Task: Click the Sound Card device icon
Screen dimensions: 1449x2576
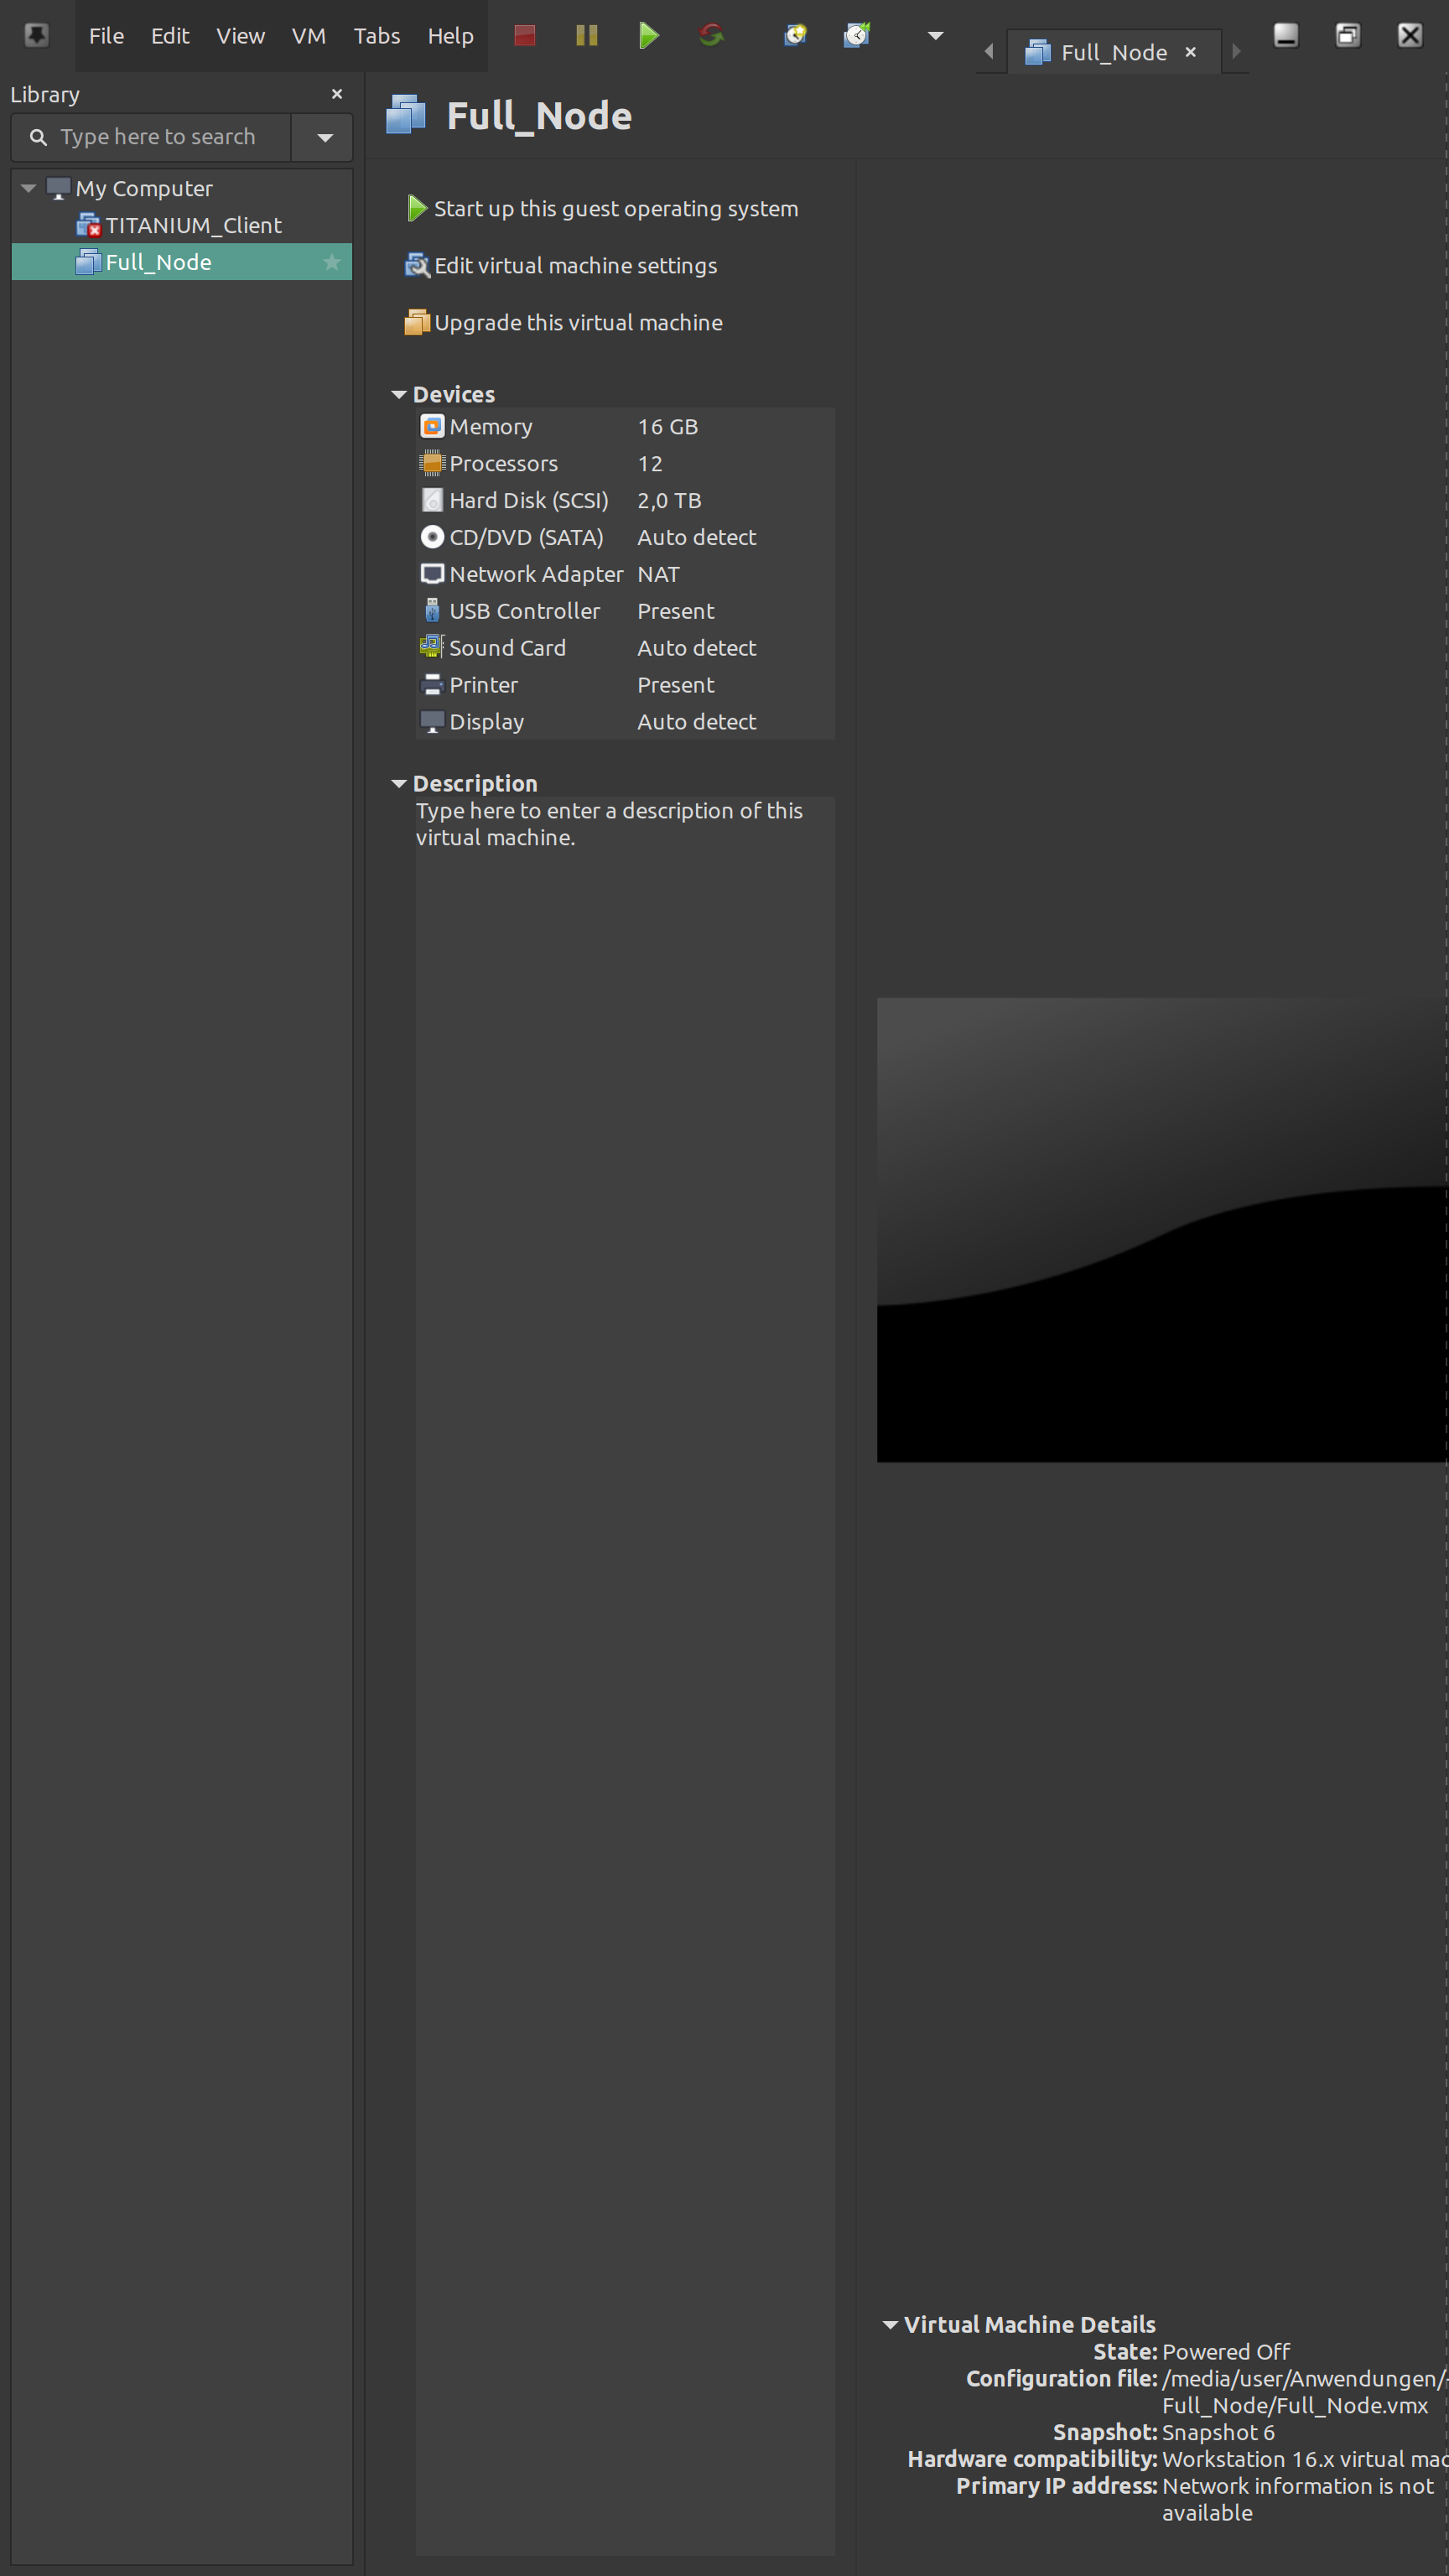Action: (432, 648)
